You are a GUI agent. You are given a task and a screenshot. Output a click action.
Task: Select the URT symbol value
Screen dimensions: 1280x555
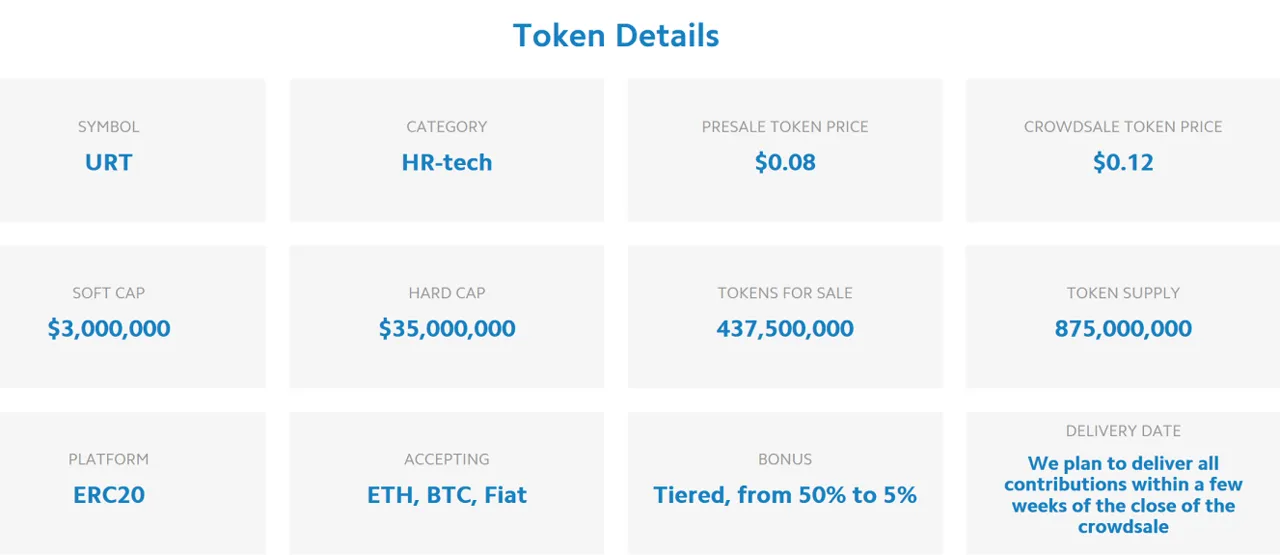[x=109, y=162]
